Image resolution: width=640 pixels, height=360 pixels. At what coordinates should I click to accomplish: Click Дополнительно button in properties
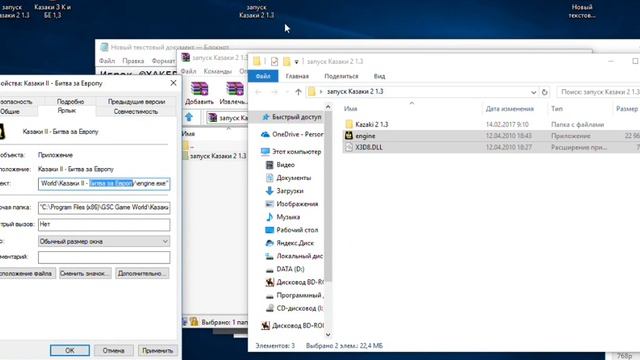(142, 273)
